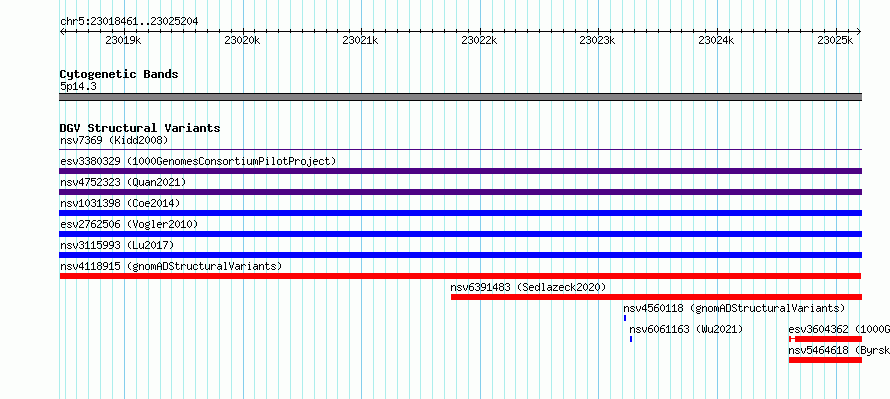This screenshot has height=399, width=890.
Task: Select the small blue mark under nsv4560118
Action: coord(625,318)
